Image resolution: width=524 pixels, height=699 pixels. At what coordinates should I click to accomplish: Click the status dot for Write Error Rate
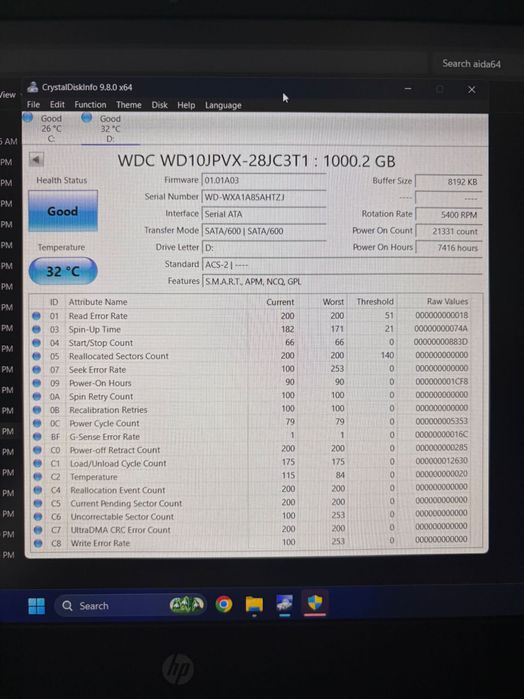click(38, 543)
